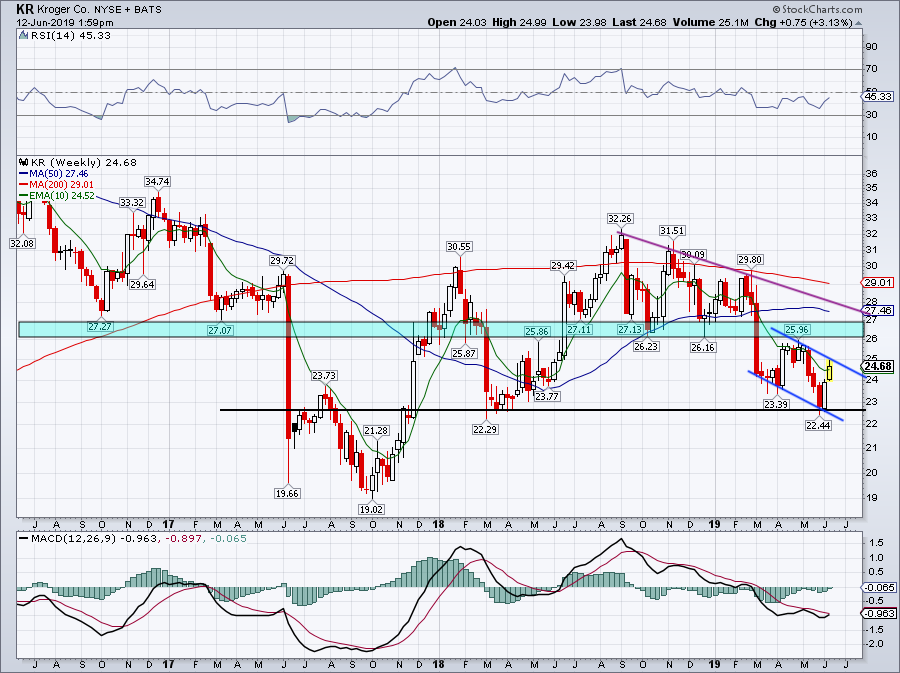Click the KR (Weekly) 24.68 legend text
Screen dimensions: 900x673
pos(84,162)
